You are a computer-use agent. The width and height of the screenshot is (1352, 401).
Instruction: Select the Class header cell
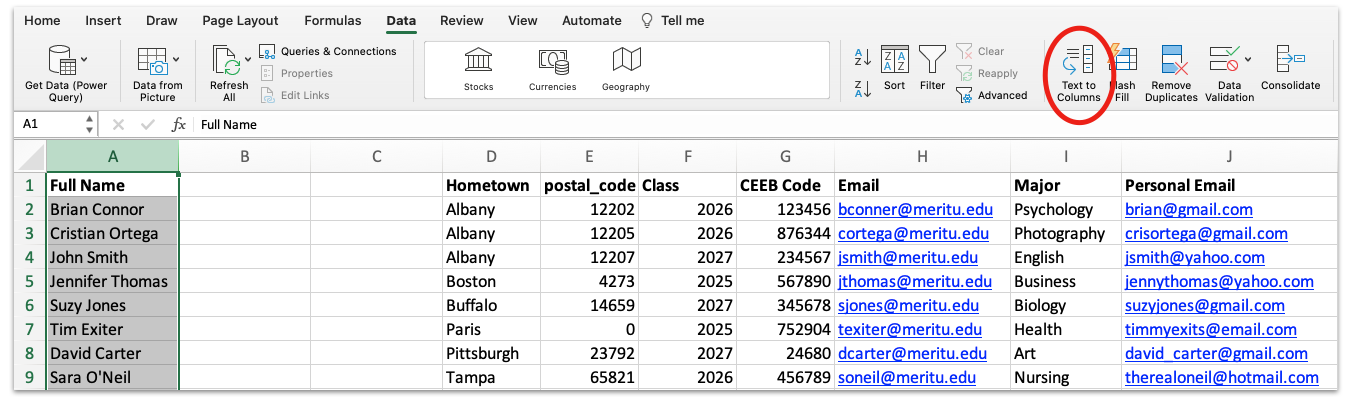687,186
